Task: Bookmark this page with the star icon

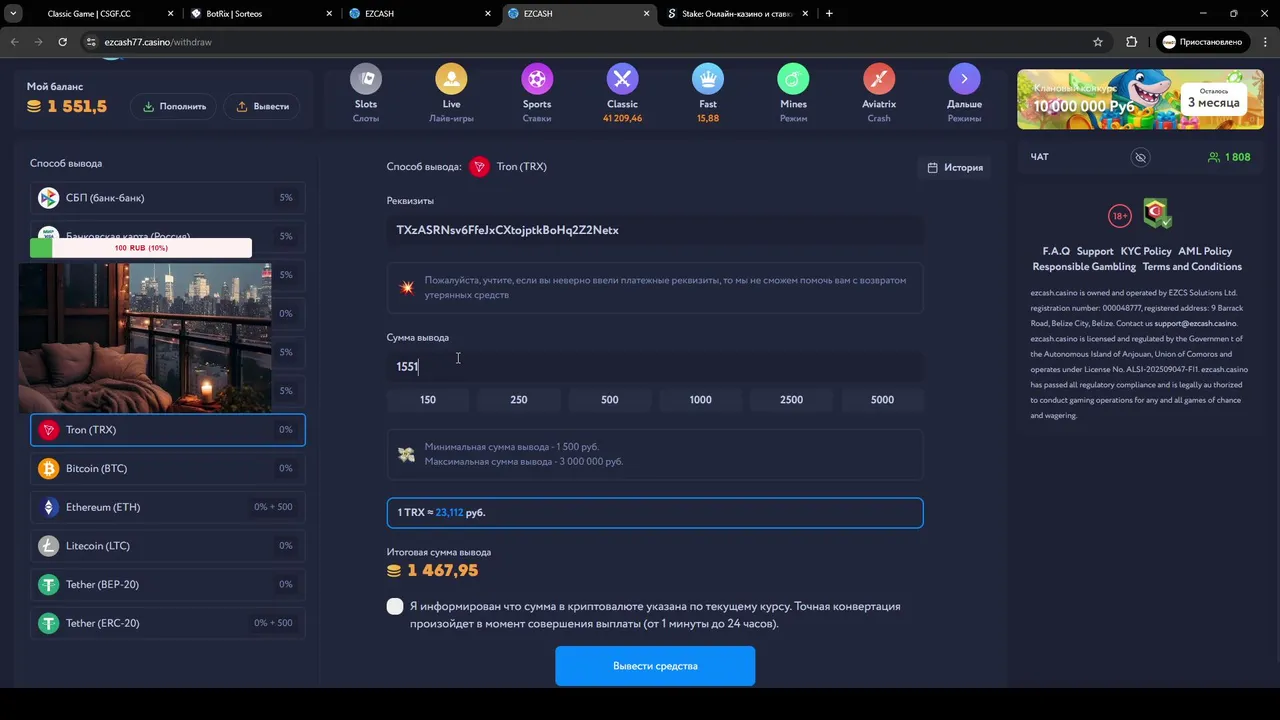Action: 1098,42
